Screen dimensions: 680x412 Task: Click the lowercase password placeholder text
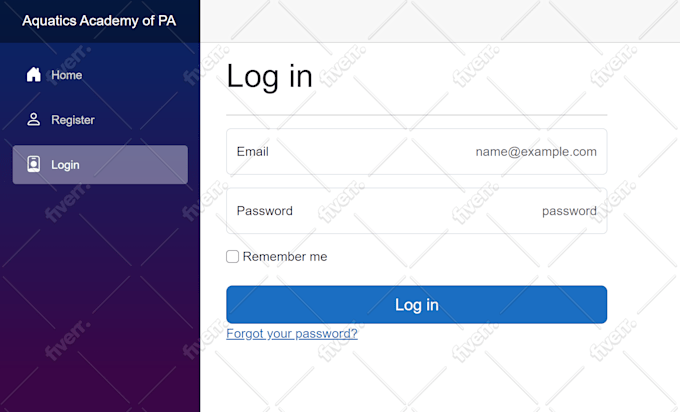coord(569,211)
